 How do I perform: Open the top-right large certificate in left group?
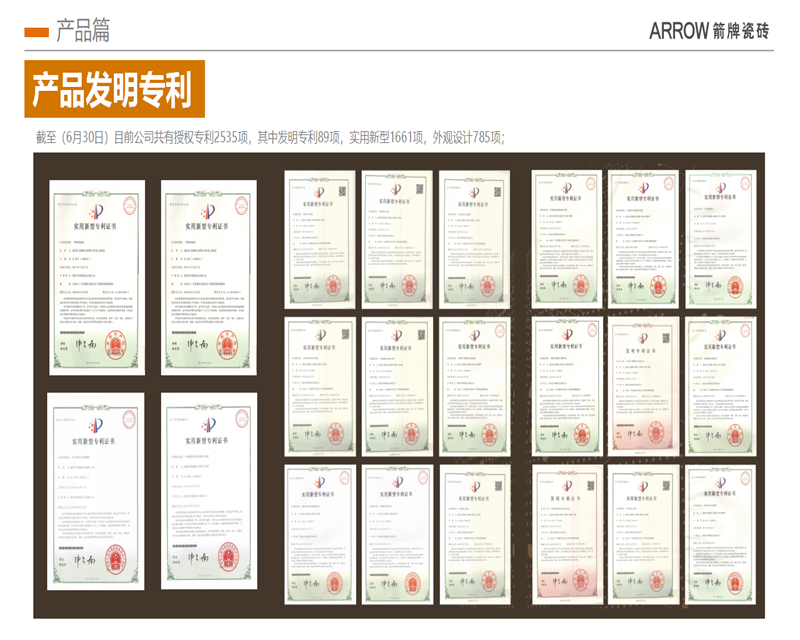(208, 277)
